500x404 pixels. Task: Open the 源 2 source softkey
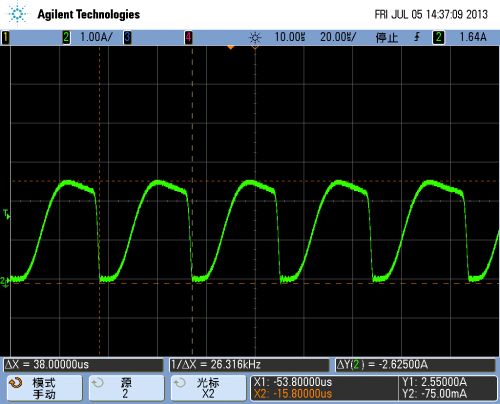click(126, 388)
